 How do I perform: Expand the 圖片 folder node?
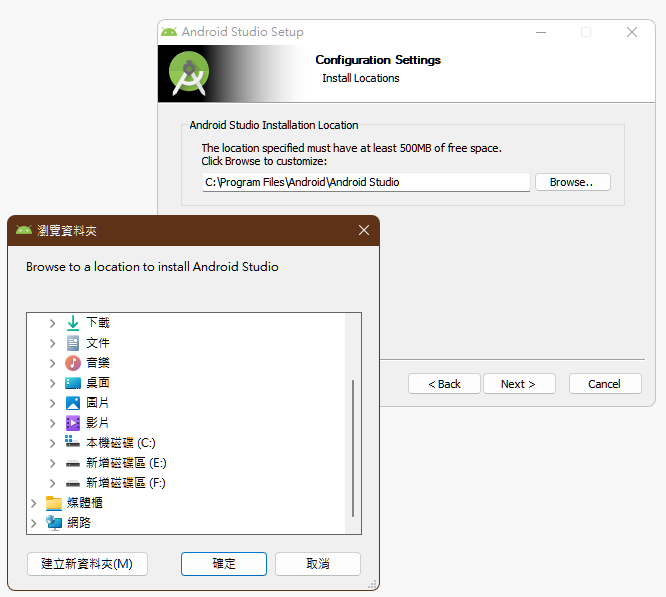click(52, 403)
